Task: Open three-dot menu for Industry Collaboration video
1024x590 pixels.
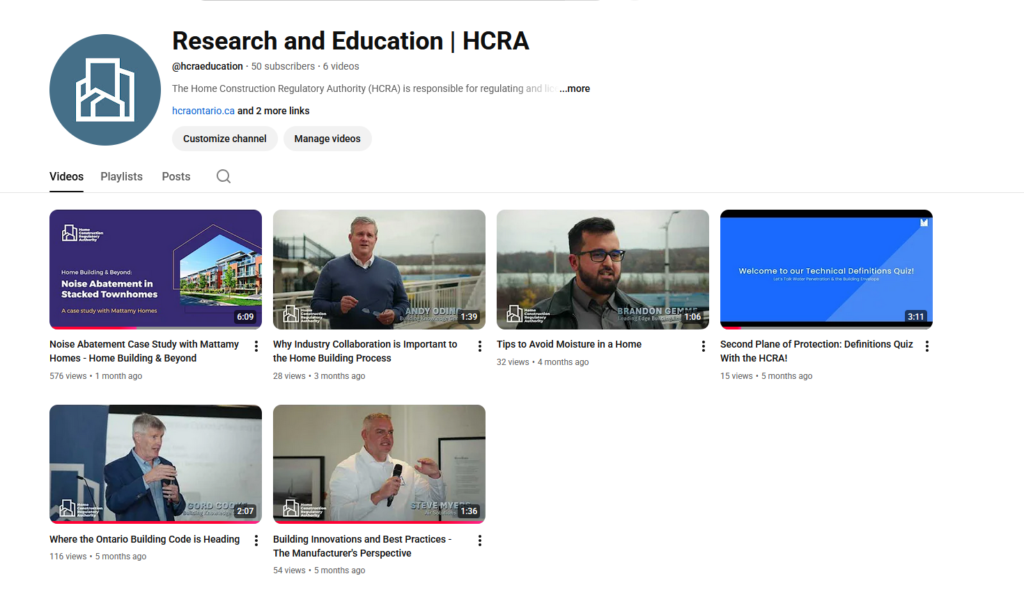Action: (480, 346)
